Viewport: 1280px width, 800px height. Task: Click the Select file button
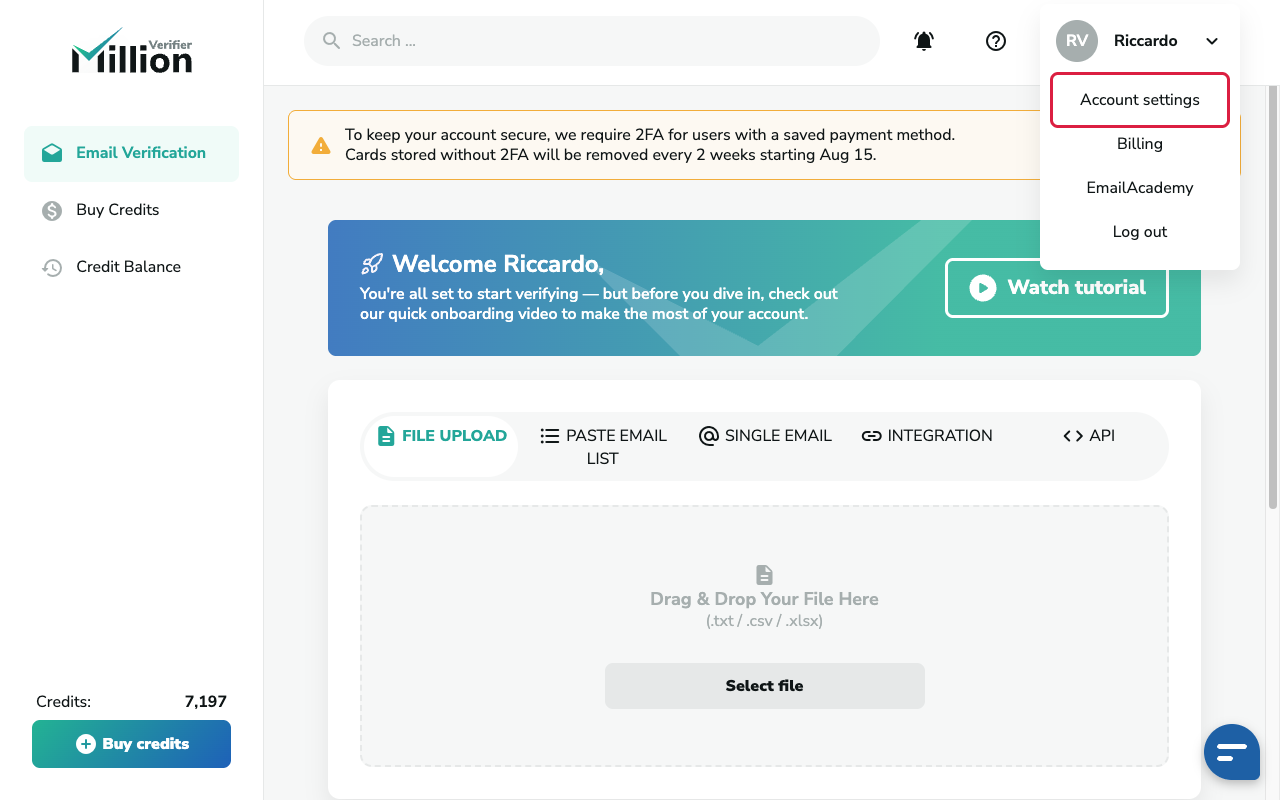click(765, 686)
